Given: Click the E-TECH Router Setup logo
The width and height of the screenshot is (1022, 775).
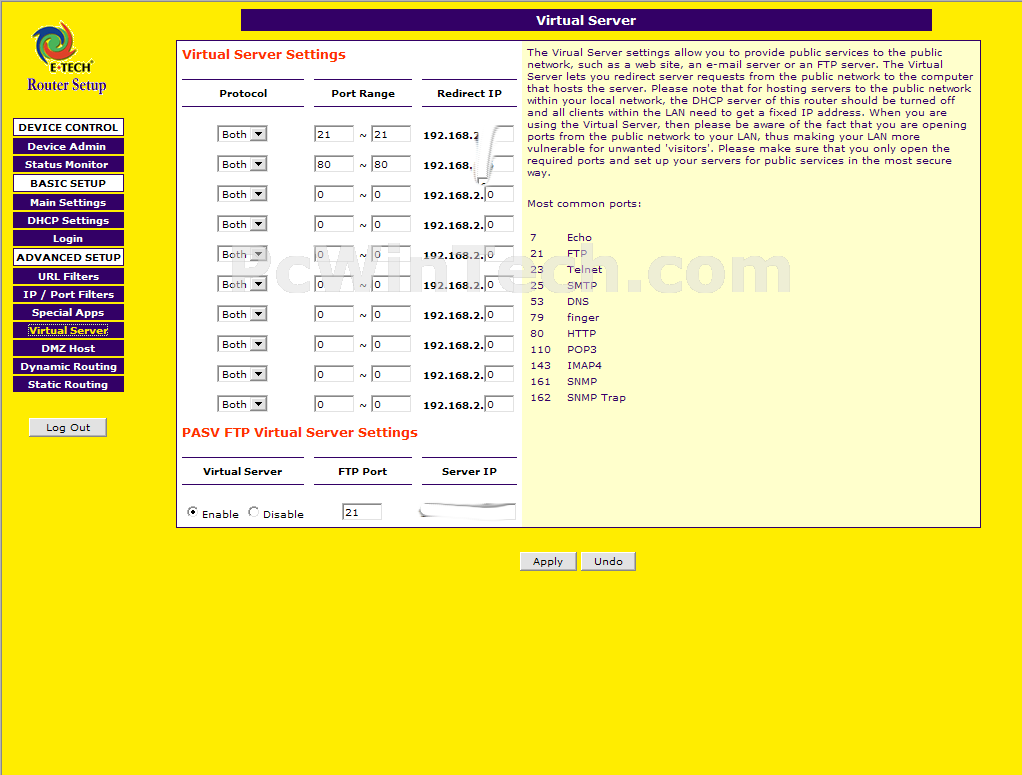Looking at the screenshot, I should [66, 57].
